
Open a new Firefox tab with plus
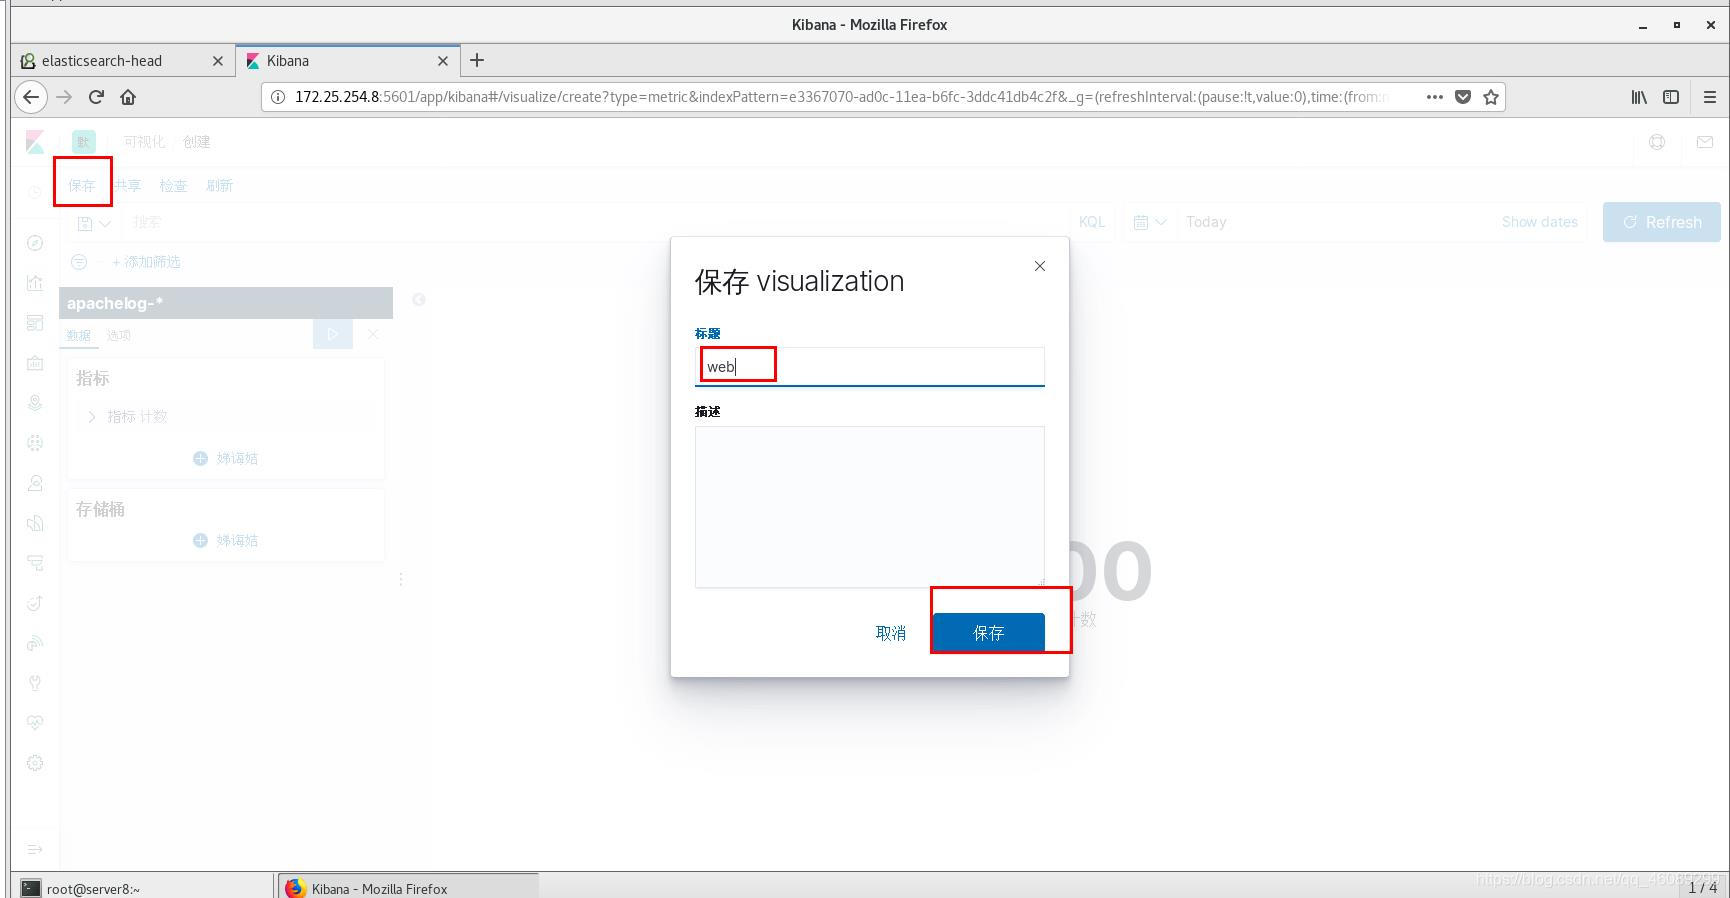pyautogui.click(x=477, y=61)
